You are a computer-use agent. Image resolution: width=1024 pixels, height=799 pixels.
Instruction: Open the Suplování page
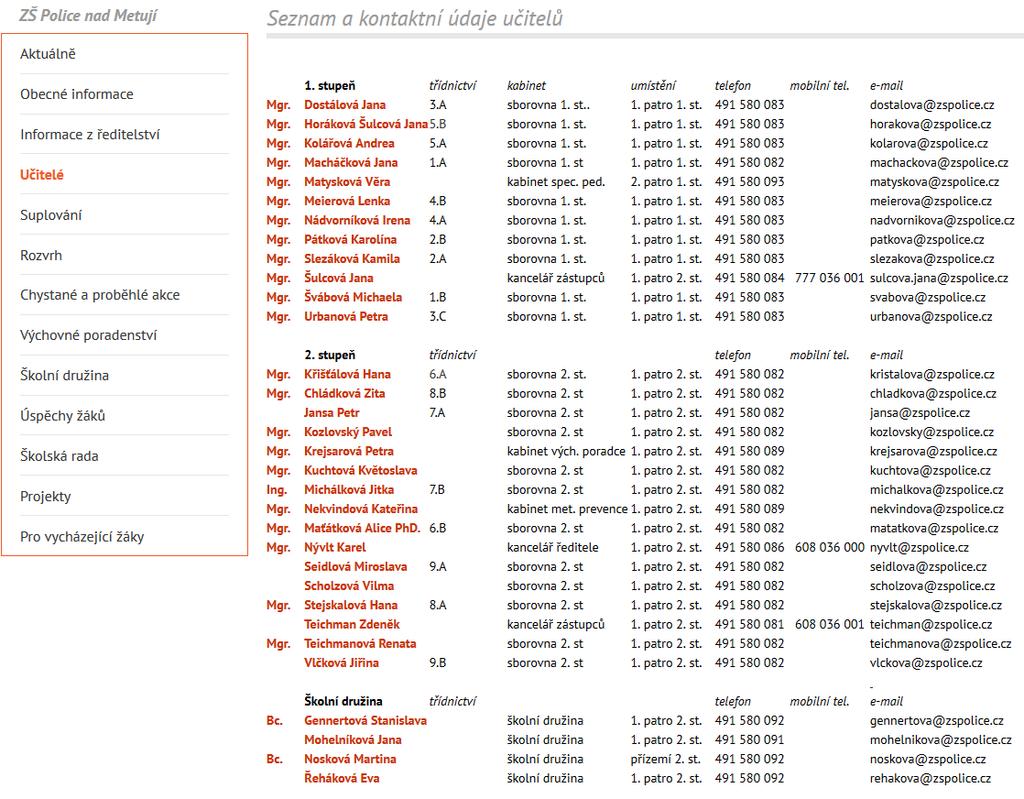[x=51, y=215]
